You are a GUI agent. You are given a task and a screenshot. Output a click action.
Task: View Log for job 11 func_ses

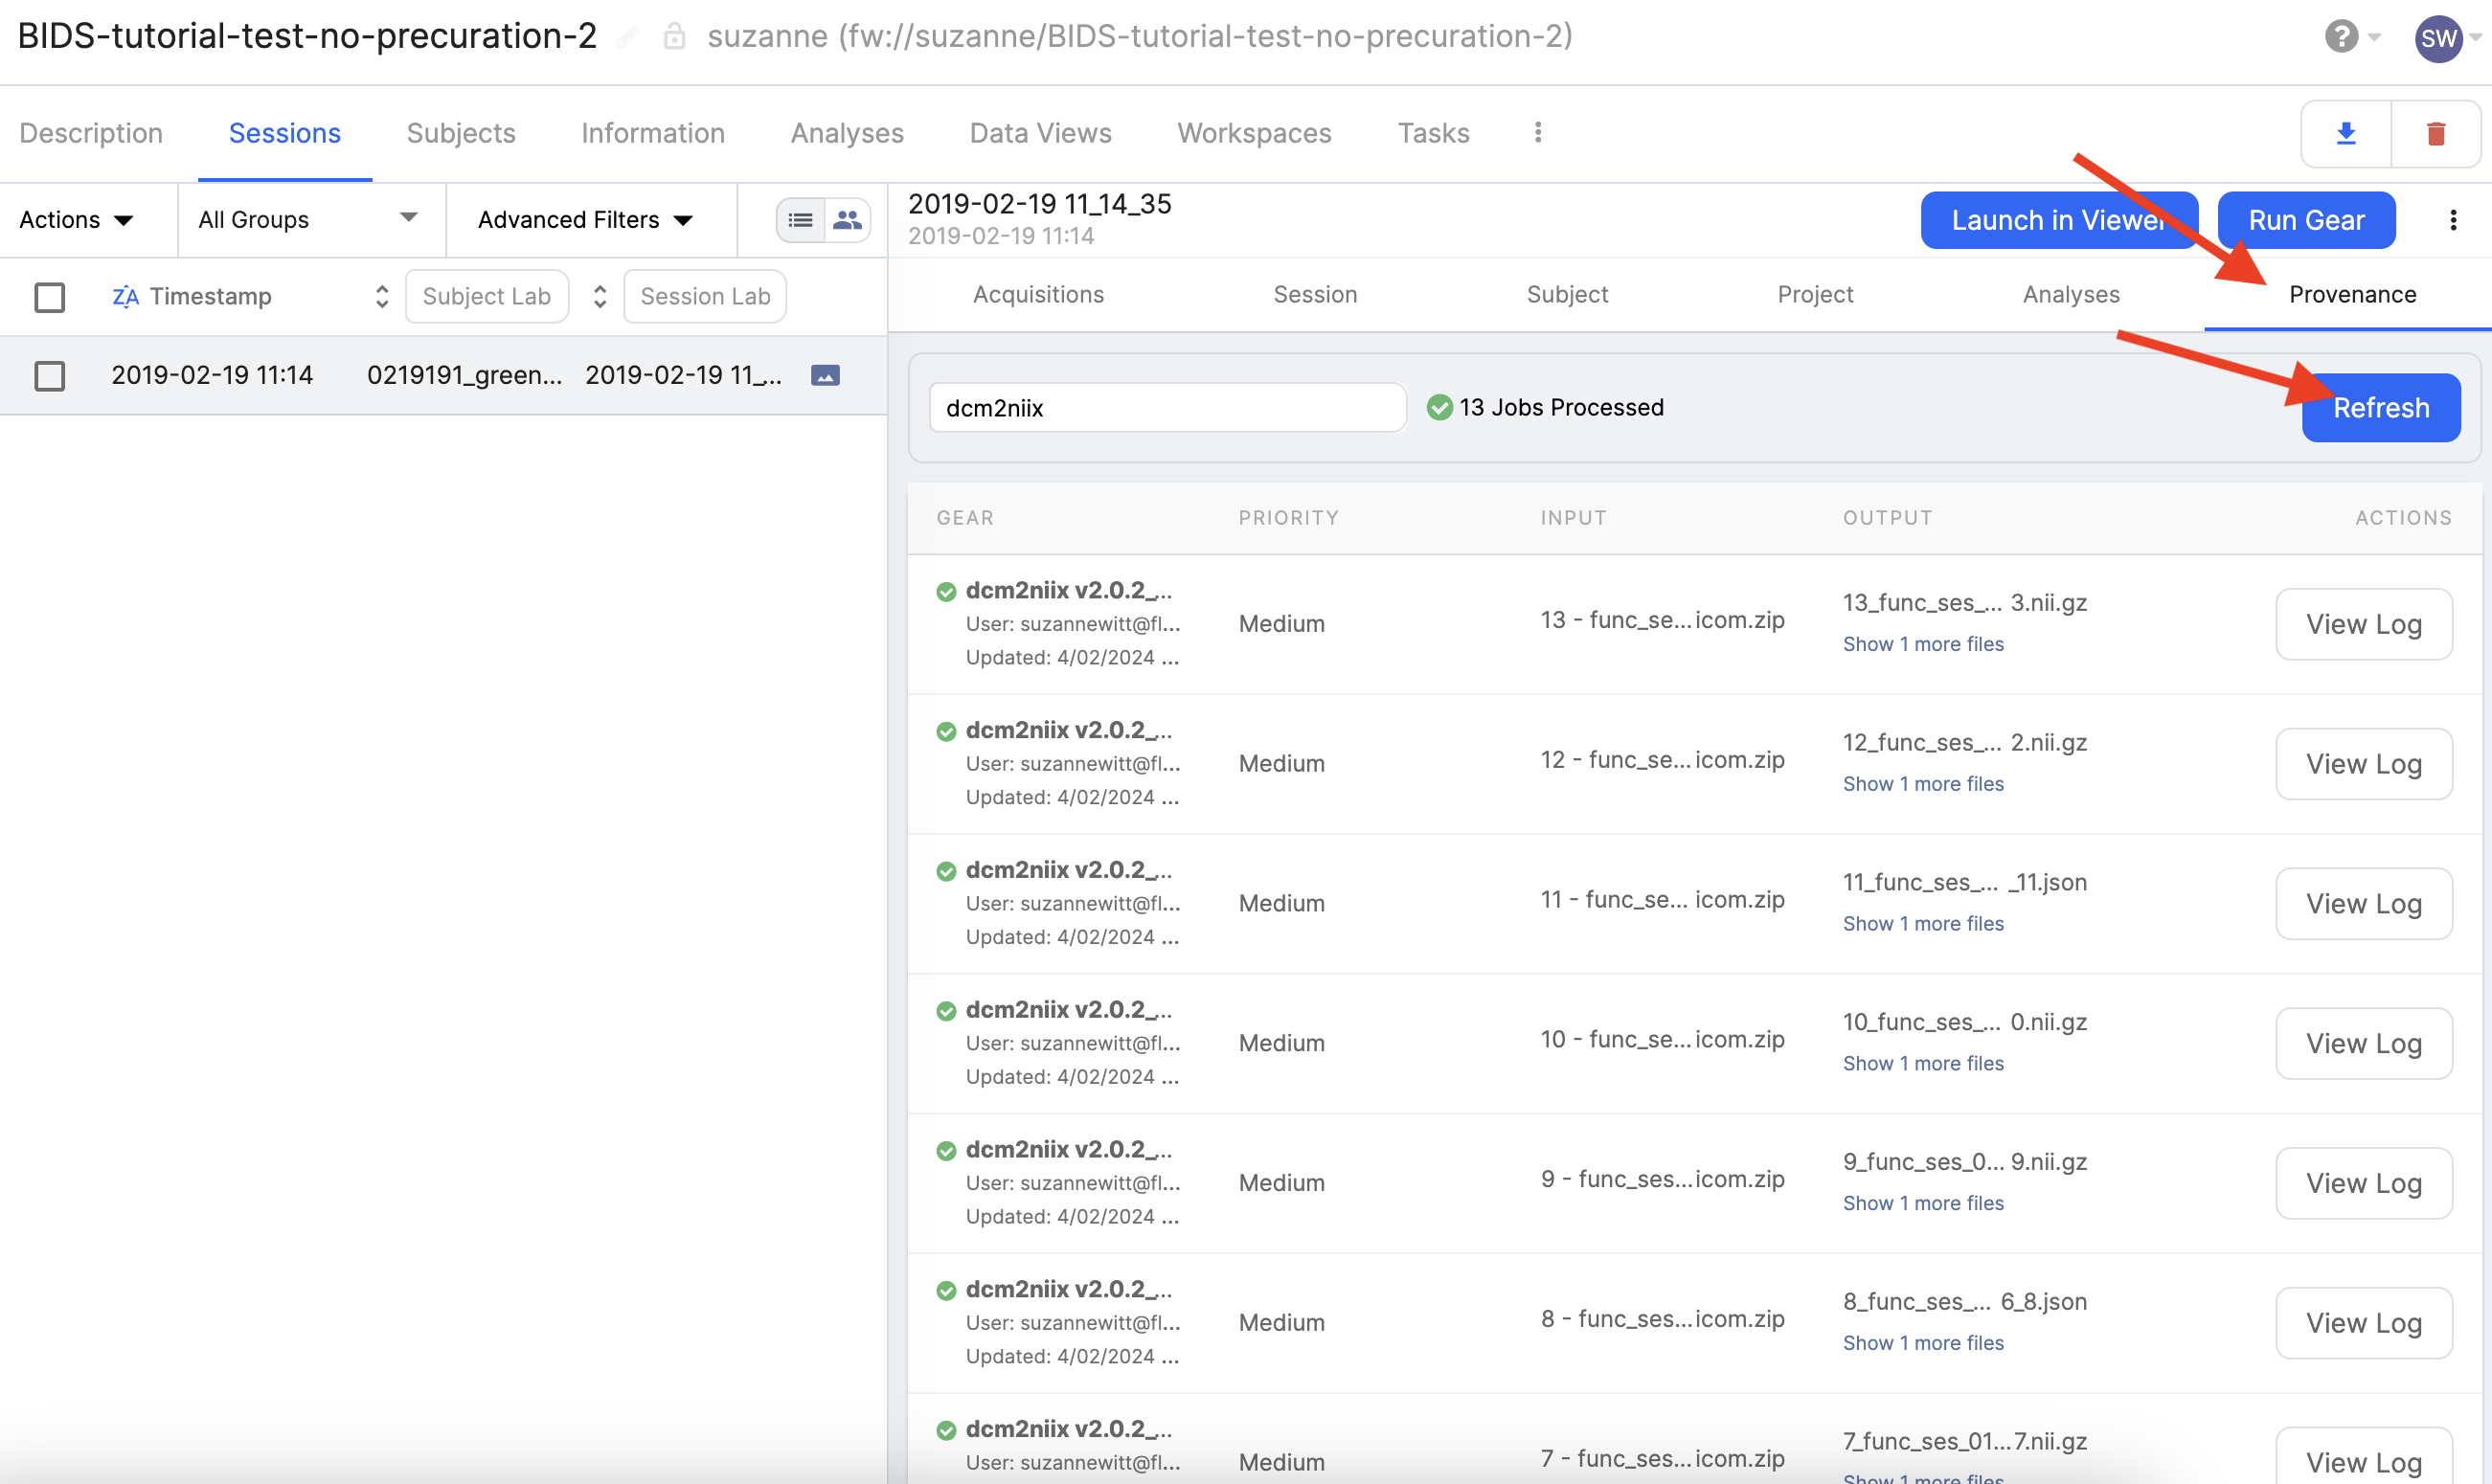click(2364, 904)
